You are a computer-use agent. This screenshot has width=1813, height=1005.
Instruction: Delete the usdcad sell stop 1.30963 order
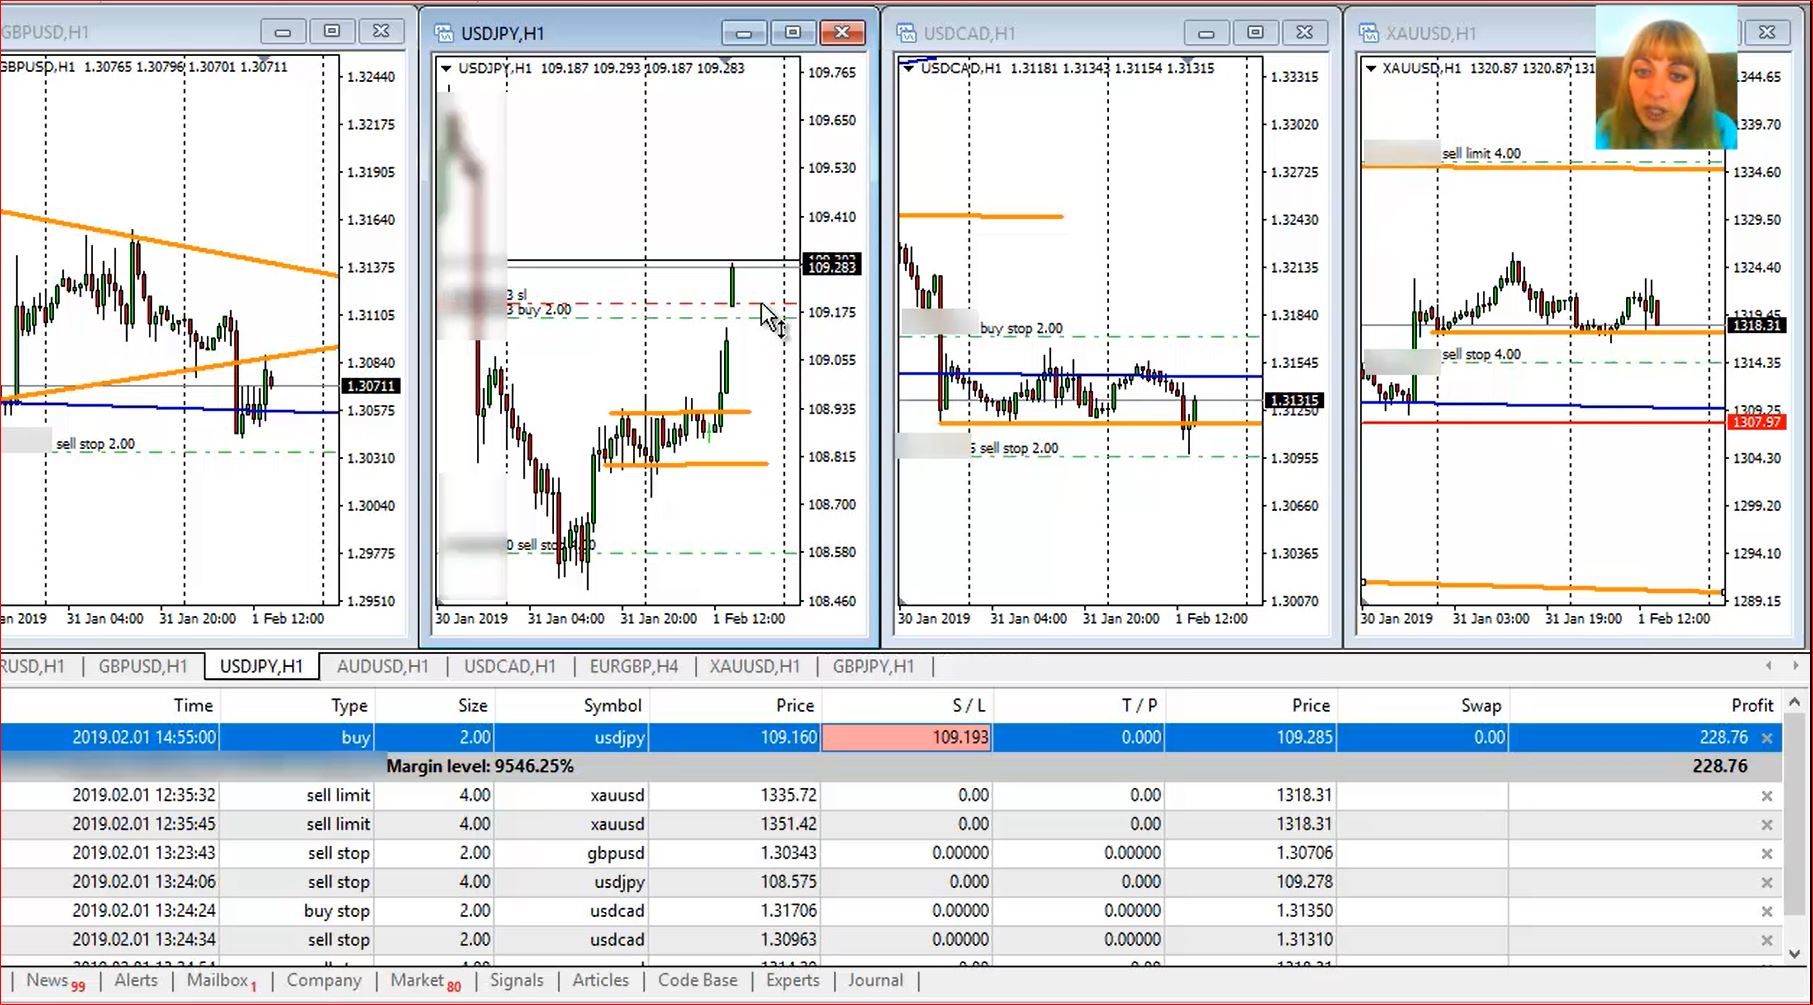1767,940
